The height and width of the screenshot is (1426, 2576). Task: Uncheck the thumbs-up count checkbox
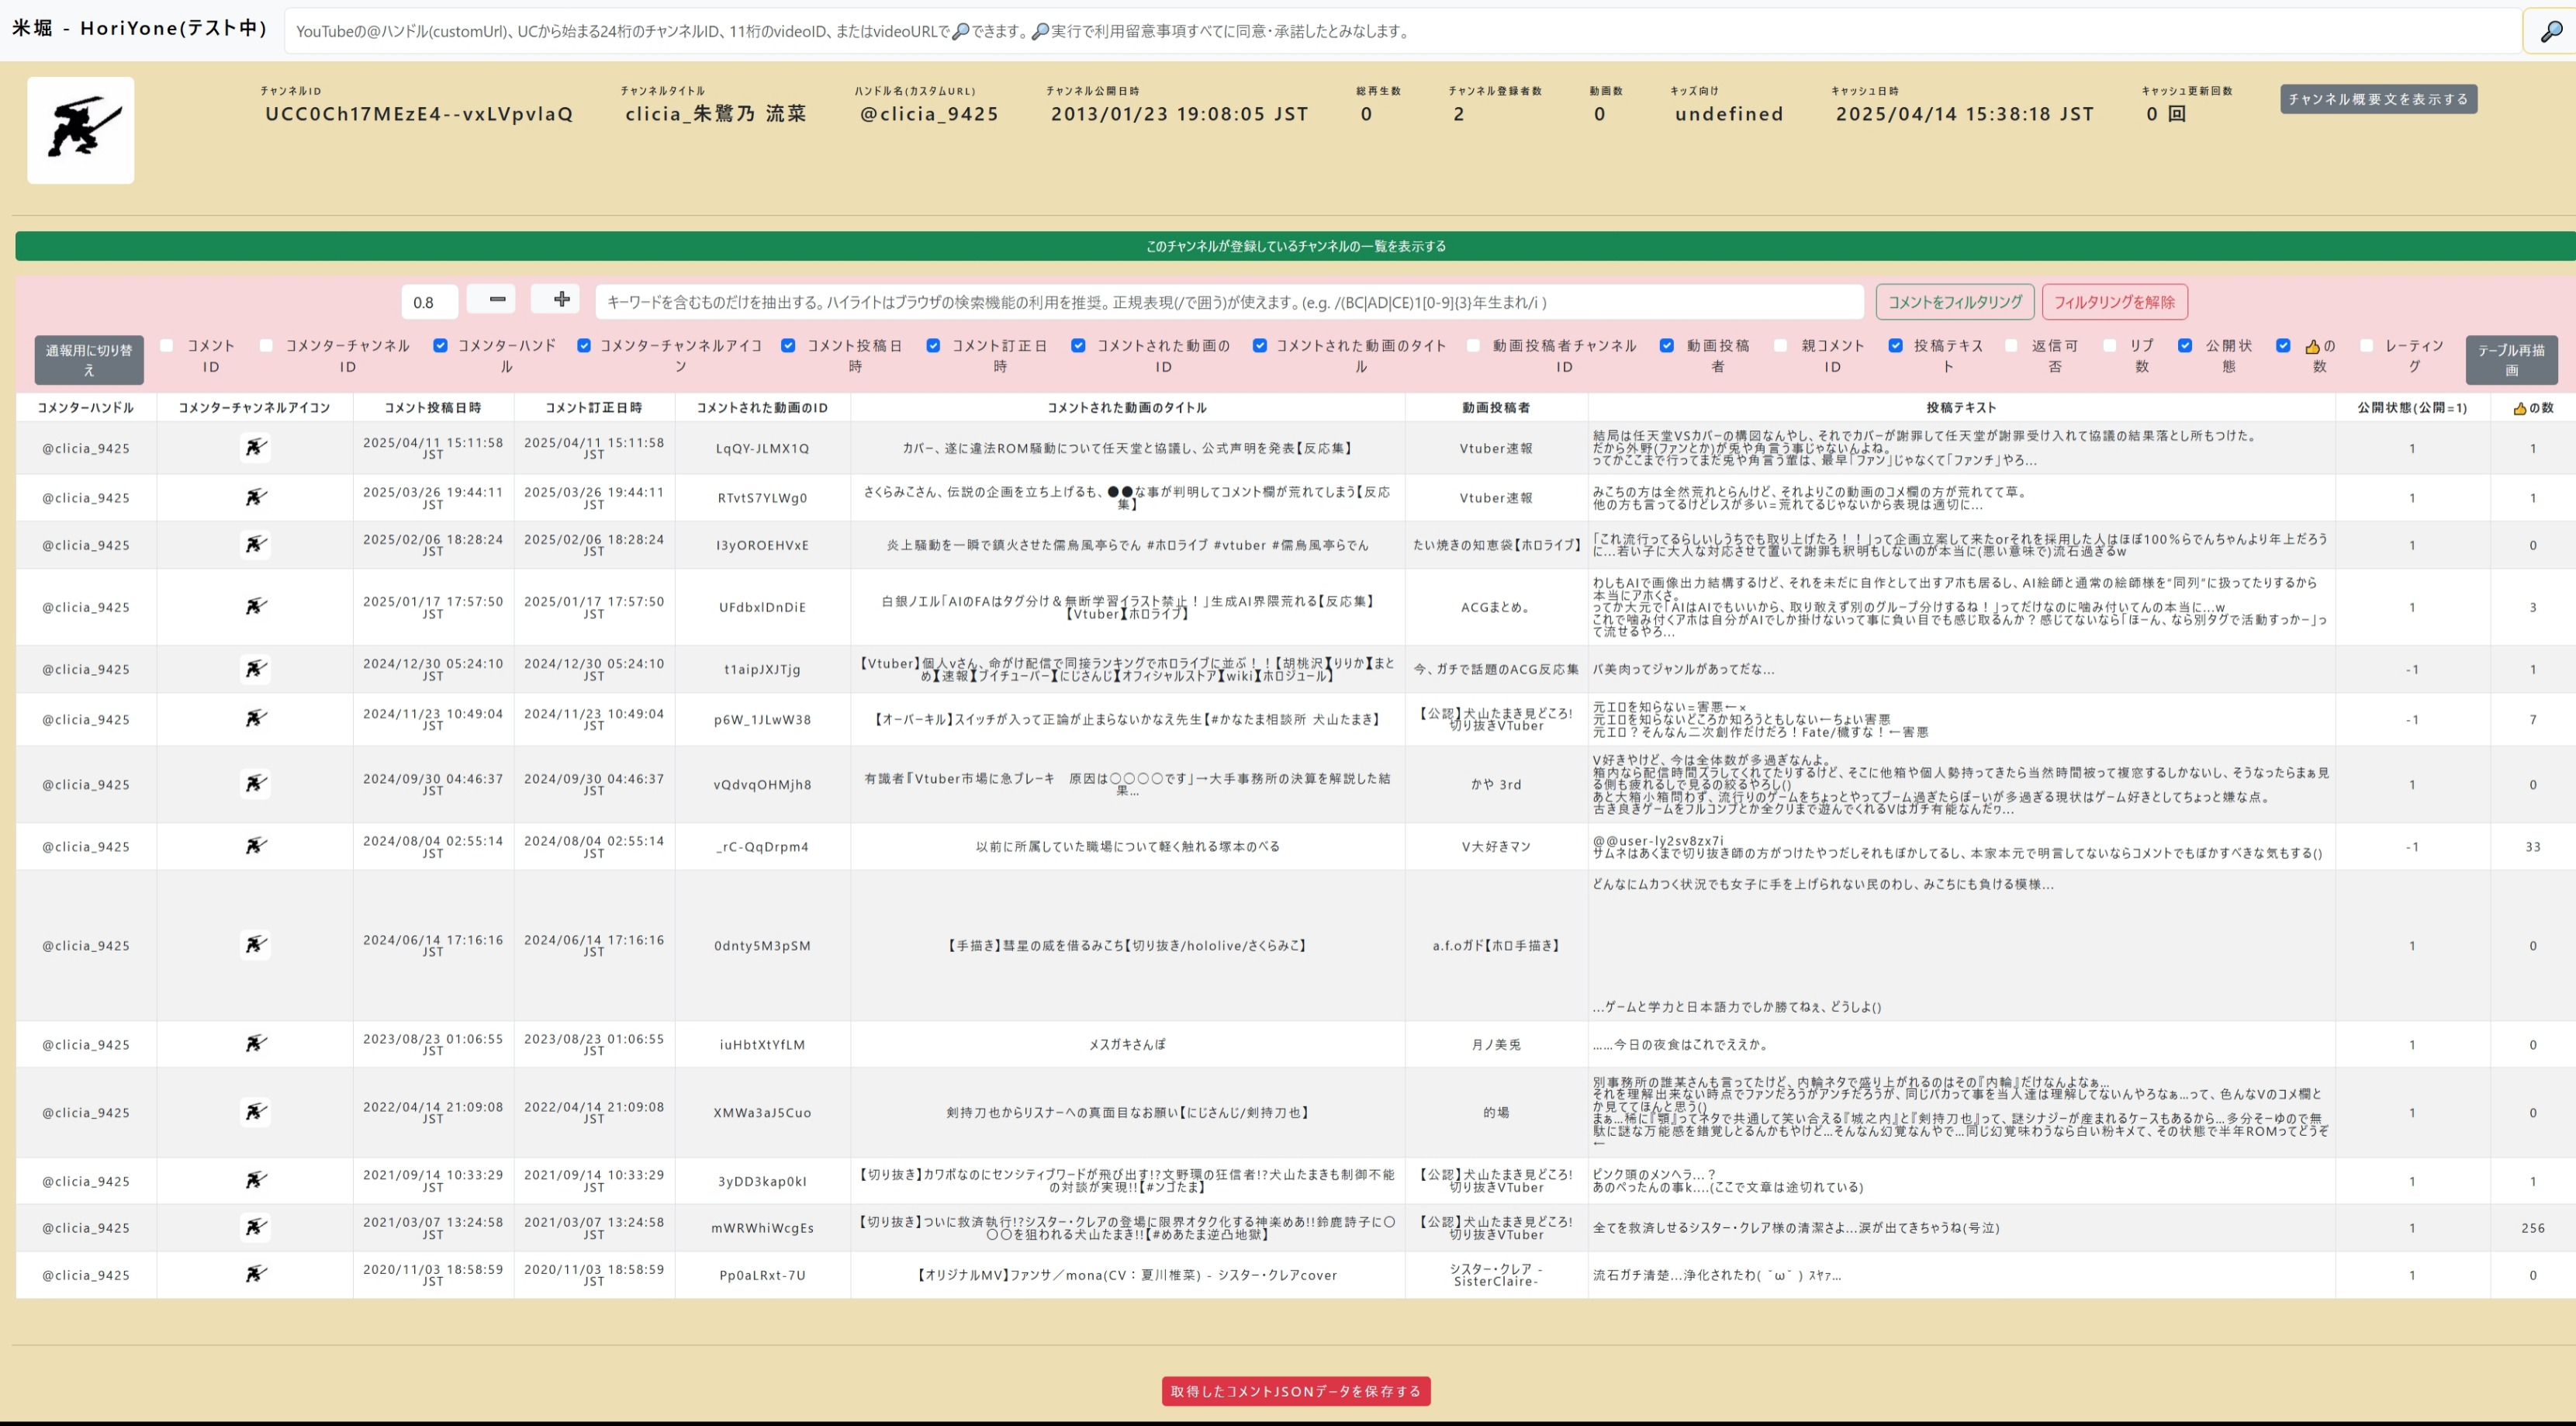2283,345
